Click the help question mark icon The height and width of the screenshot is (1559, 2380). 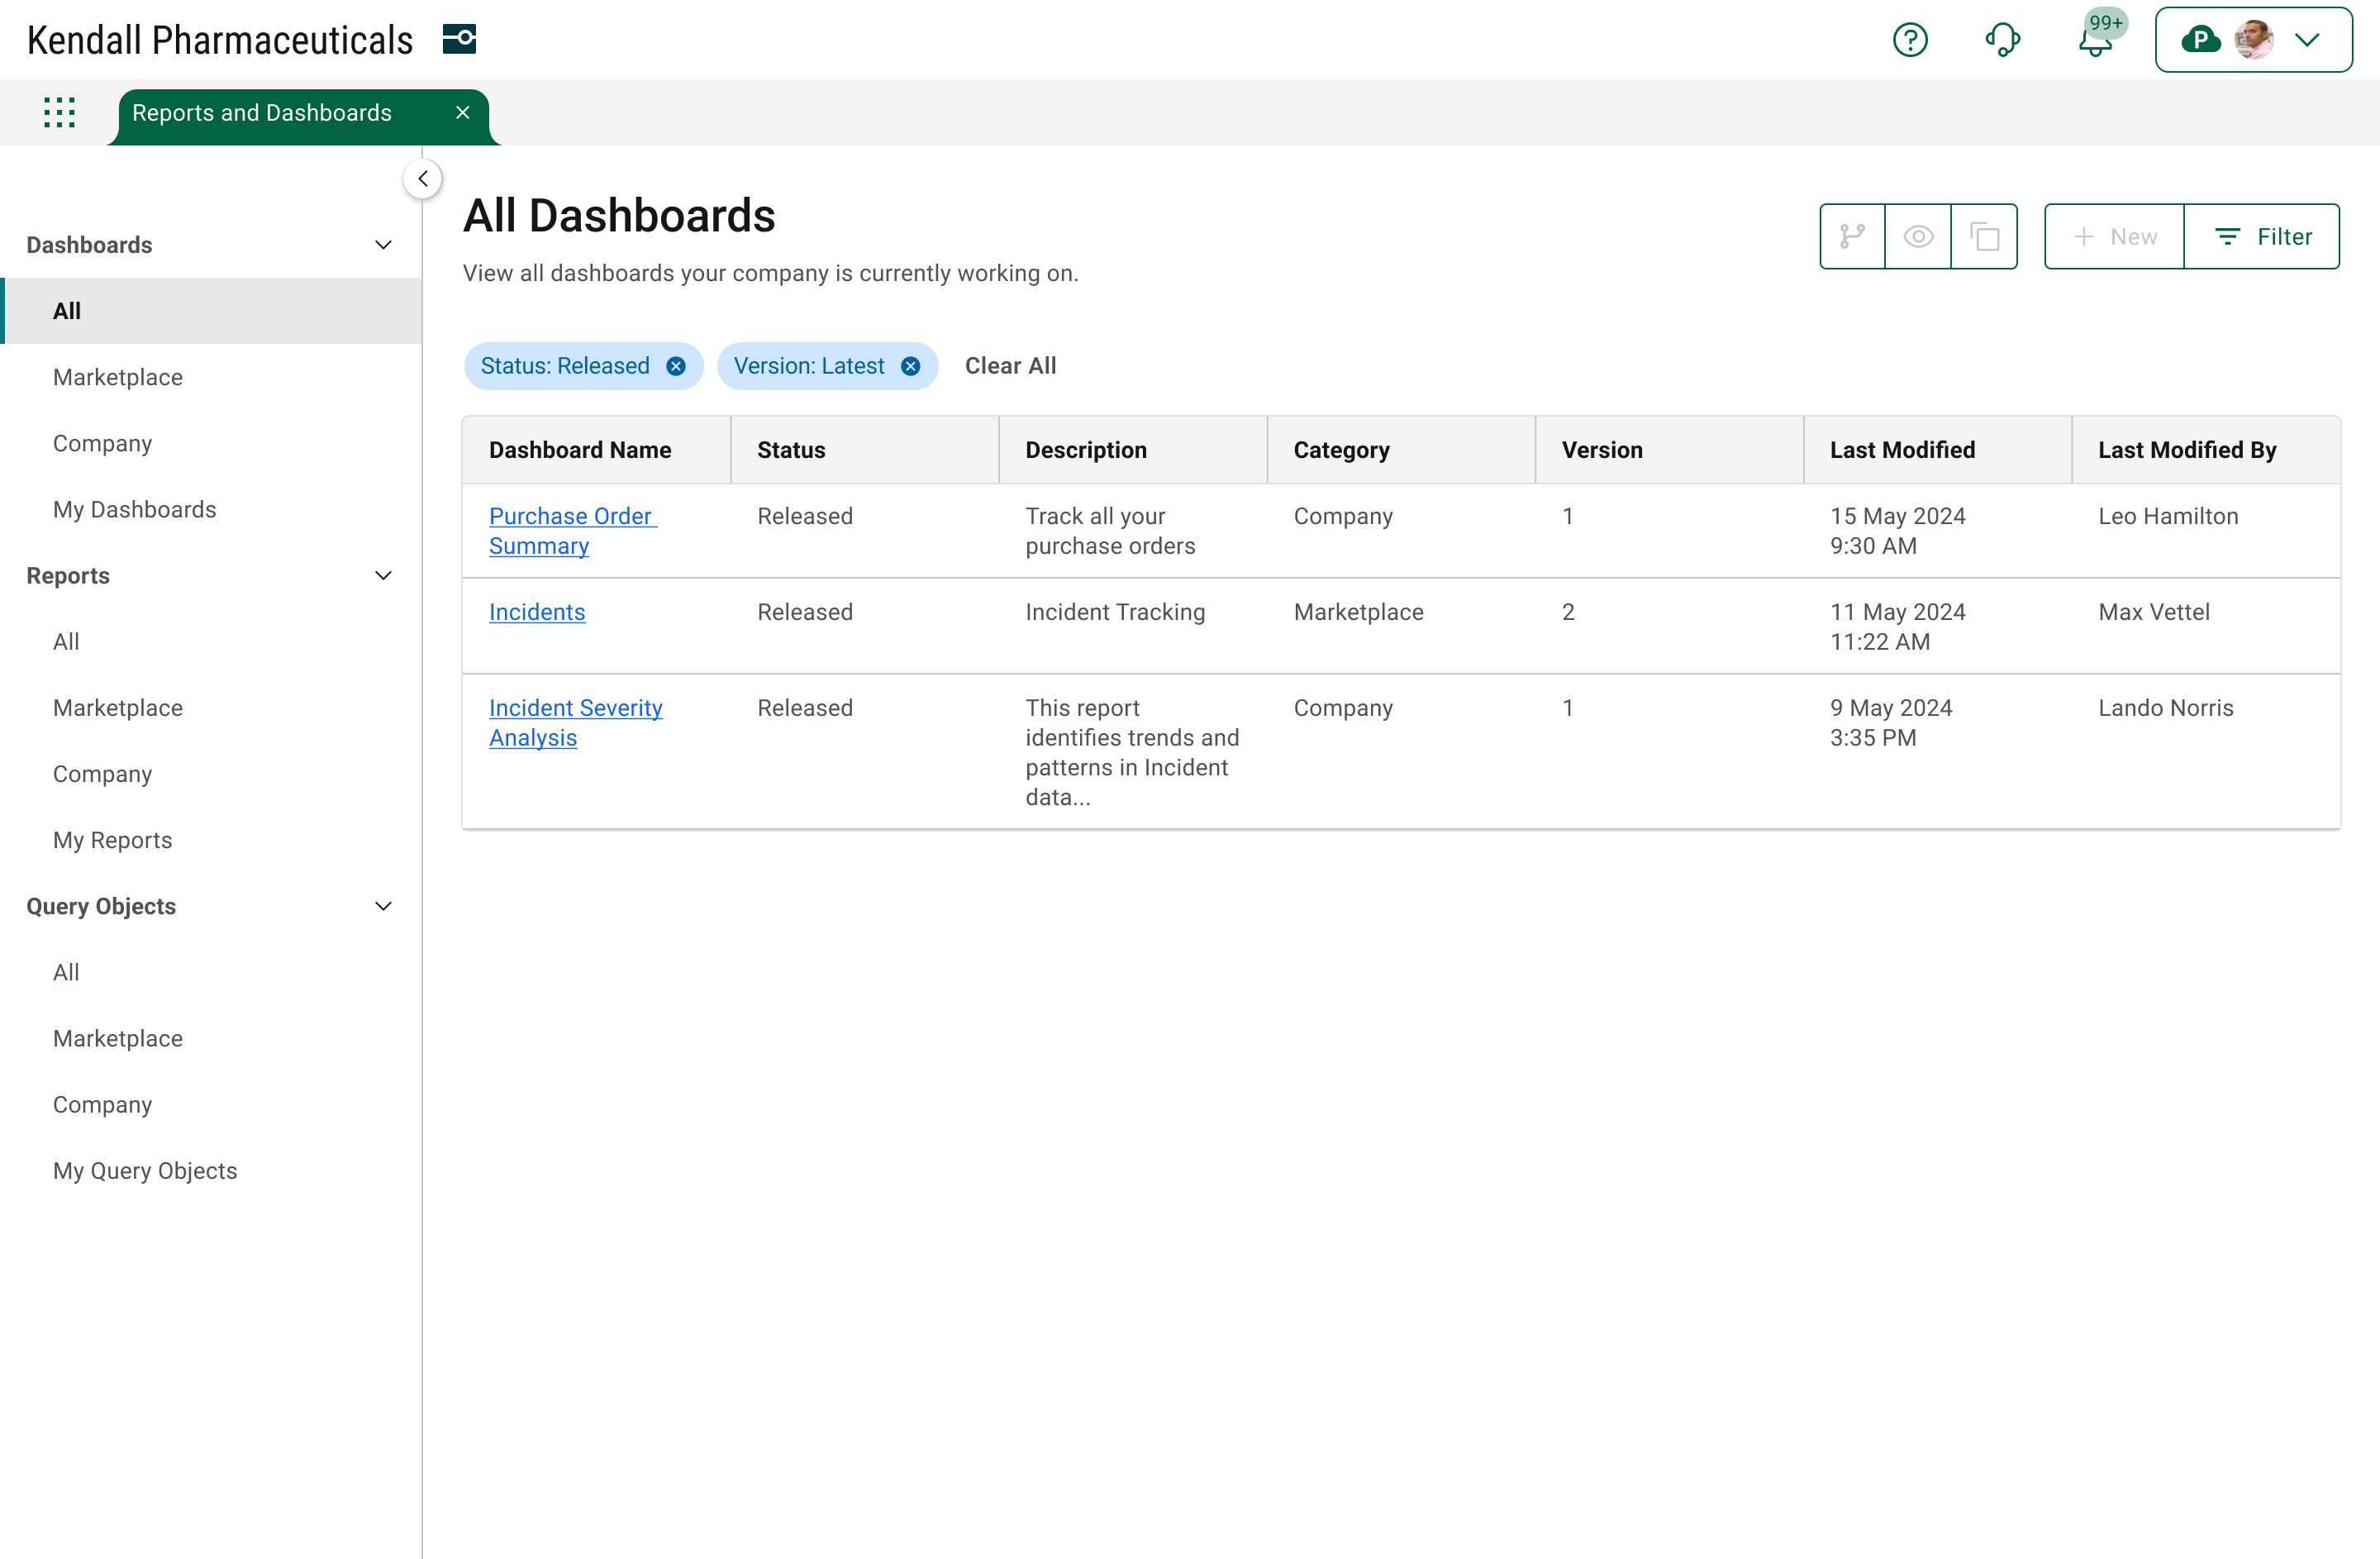pos(1909,40)
